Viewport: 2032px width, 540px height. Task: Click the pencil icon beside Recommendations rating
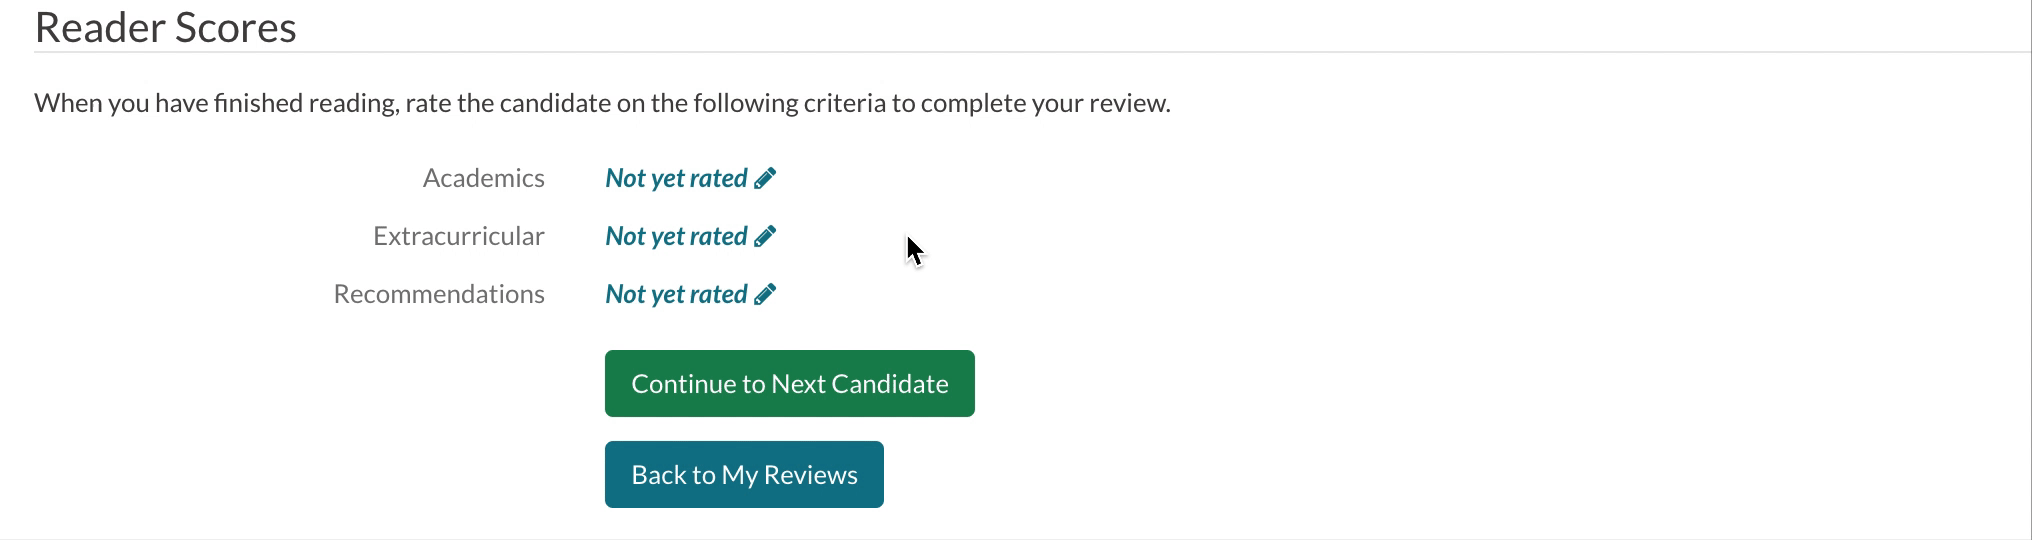[765, 295]
